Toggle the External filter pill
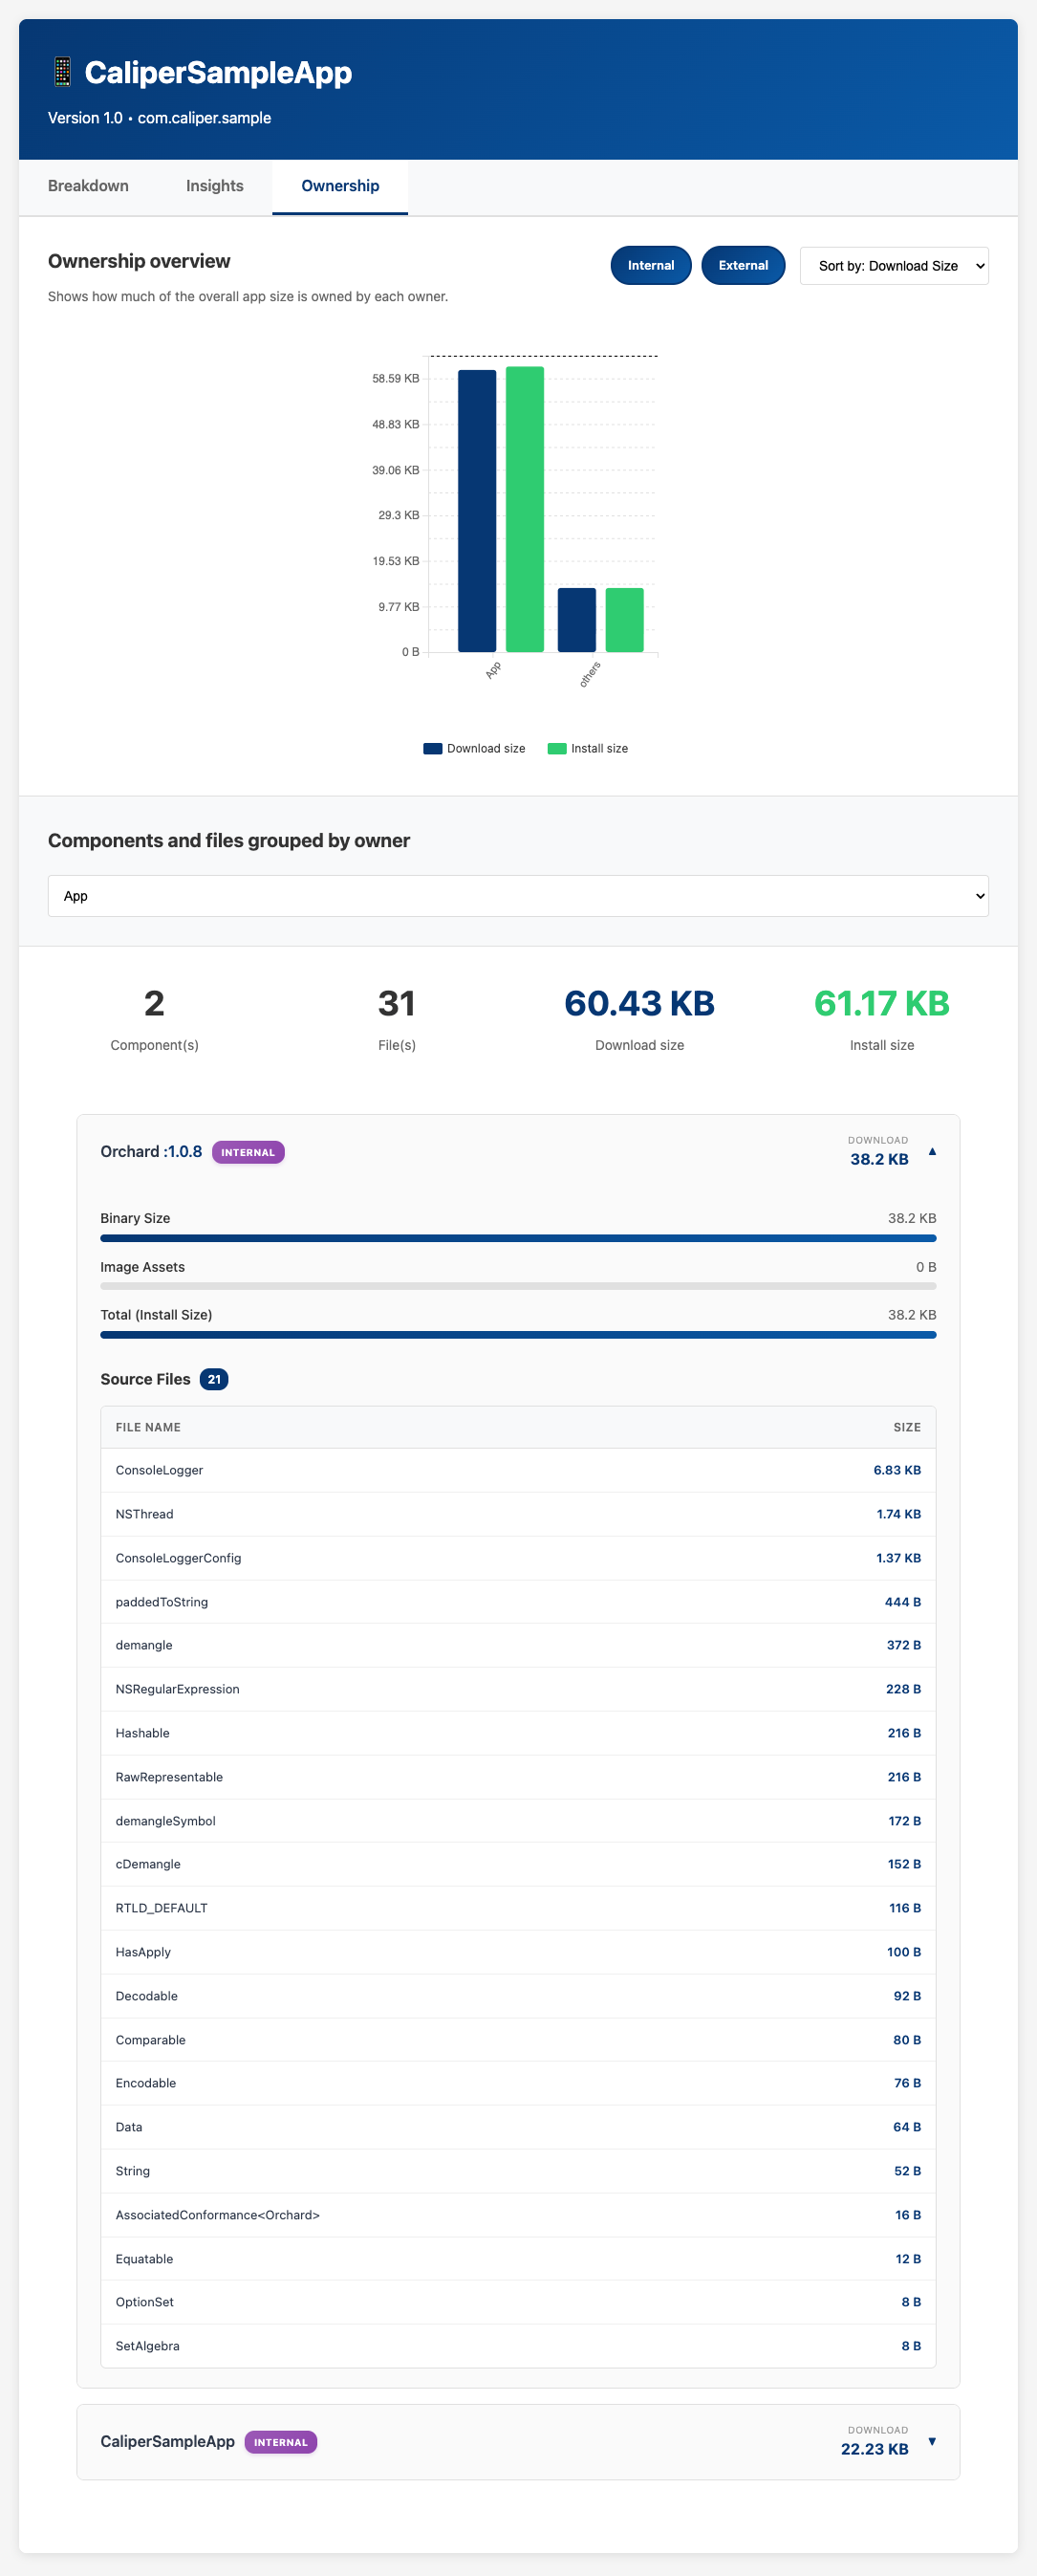Screen dimensions: 1037x2576 pos(743,265)
